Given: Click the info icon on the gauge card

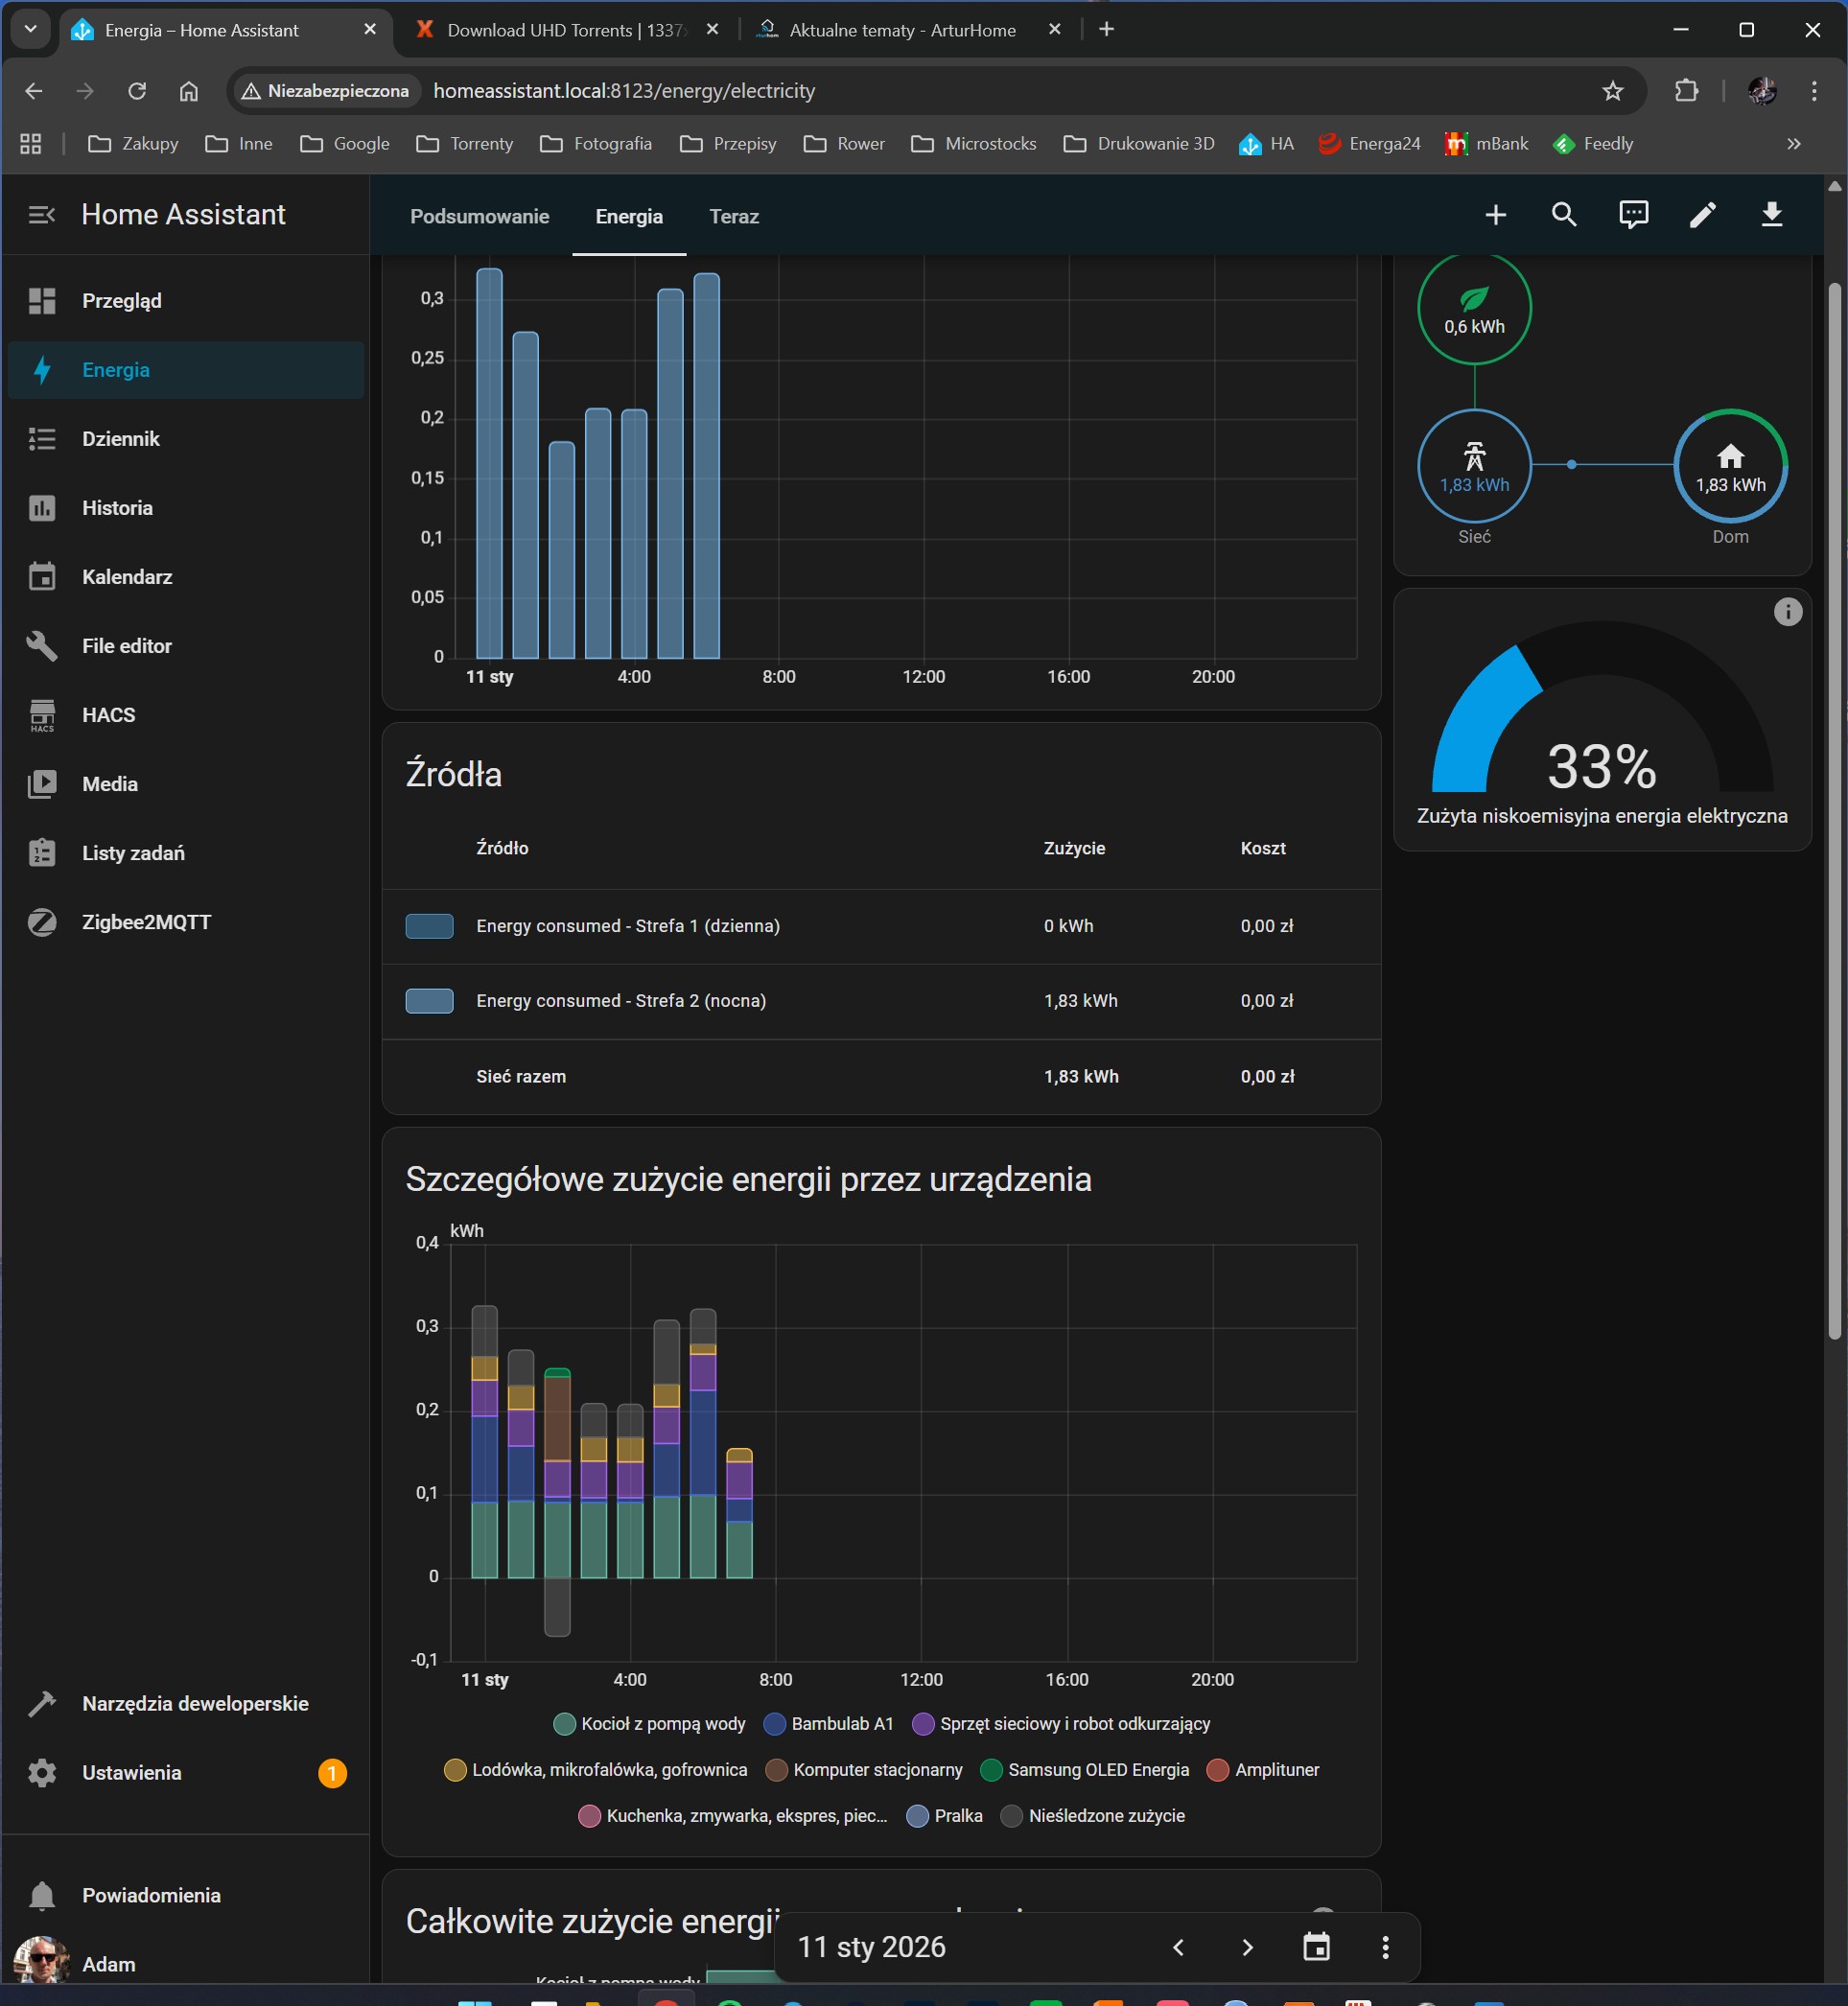Looking at the screenshot, I should pos(1787,612).
